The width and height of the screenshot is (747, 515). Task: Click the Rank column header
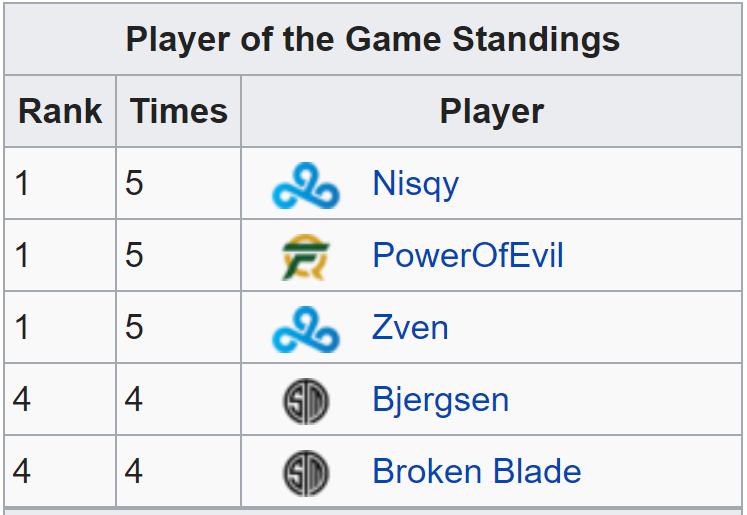click(x=60, y=111)
